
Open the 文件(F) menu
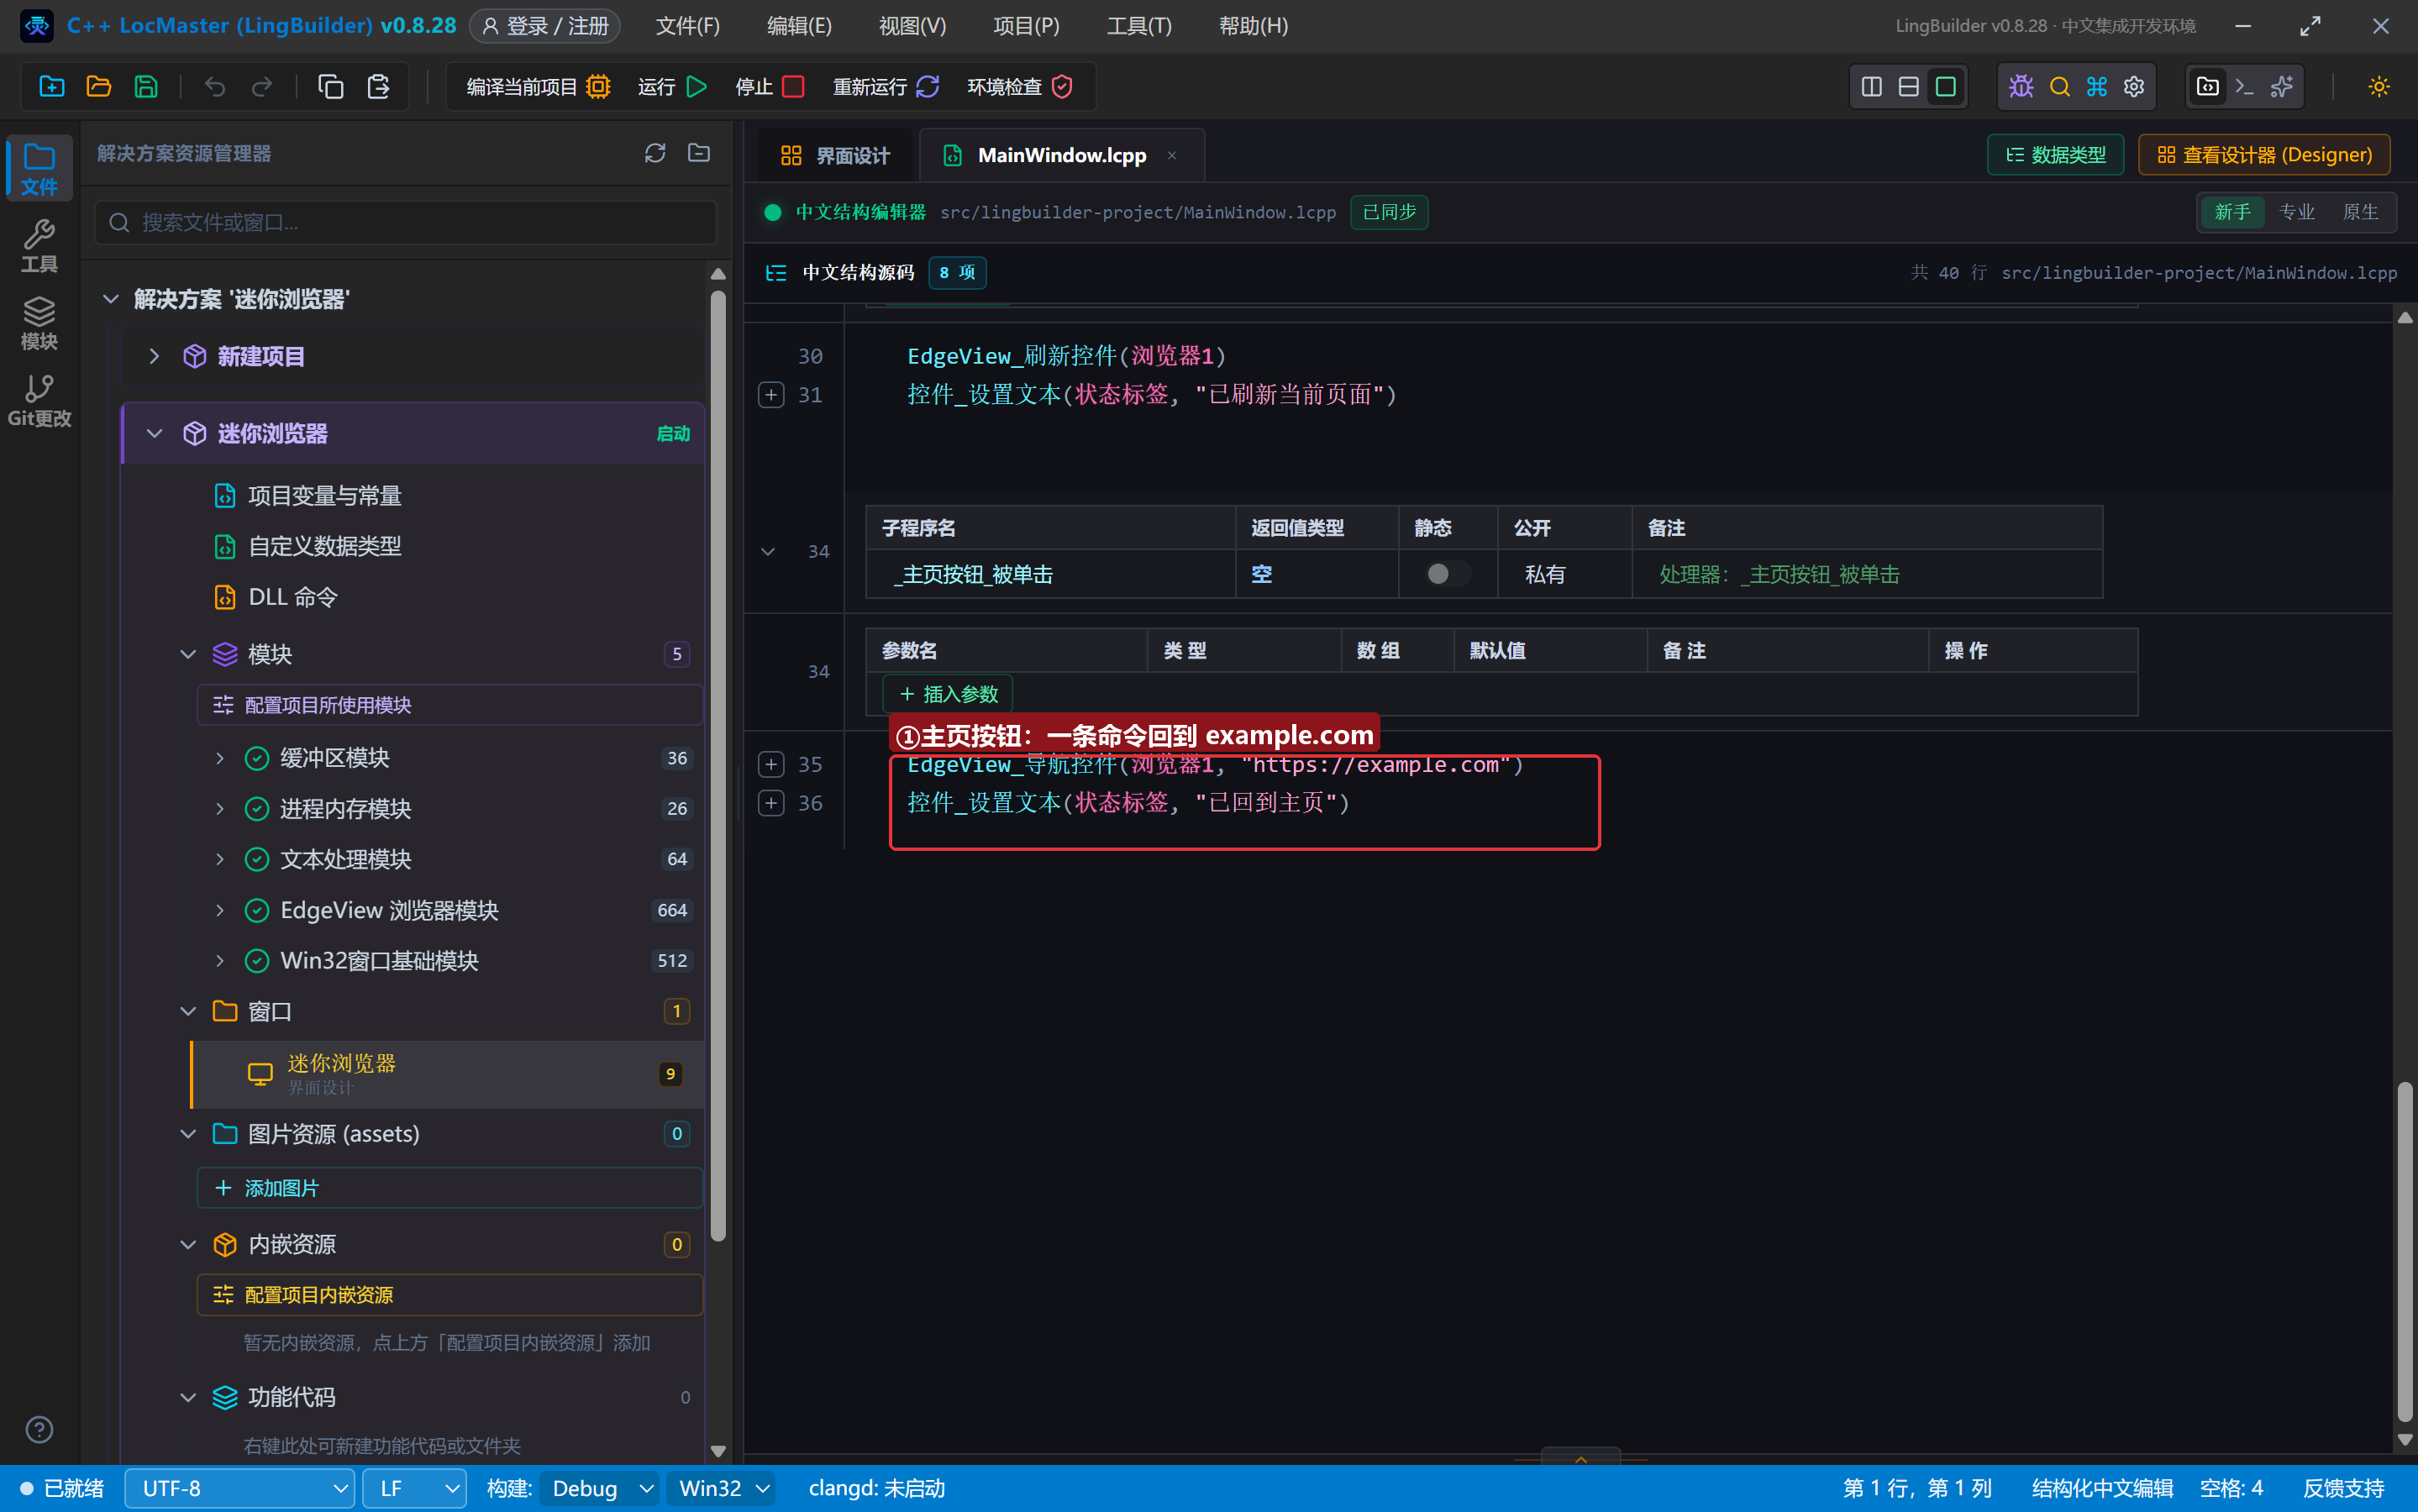(688, 26)
